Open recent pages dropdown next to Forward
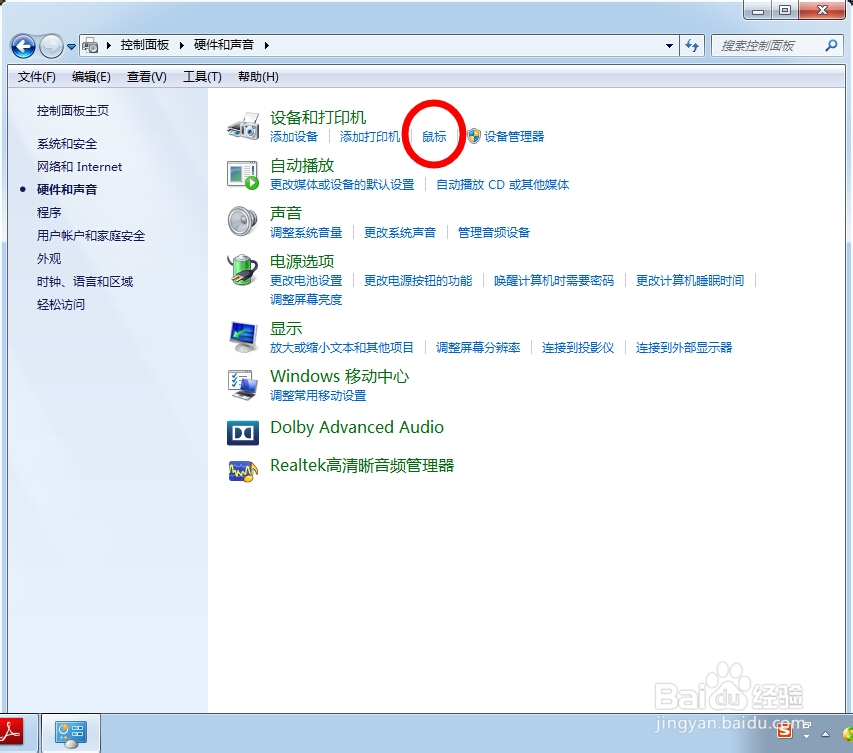This screenshot has height=753, width=853. [71, 47]
